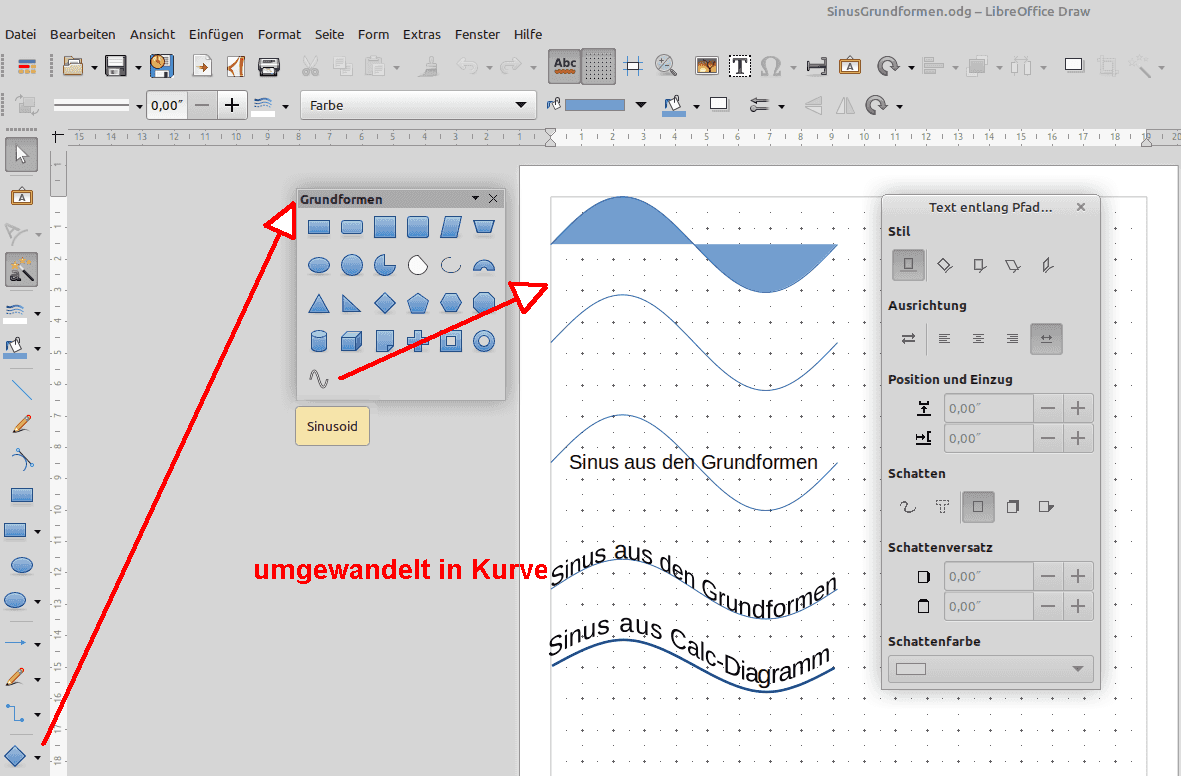Select the freeform pencil line tool

click(22, 424)
